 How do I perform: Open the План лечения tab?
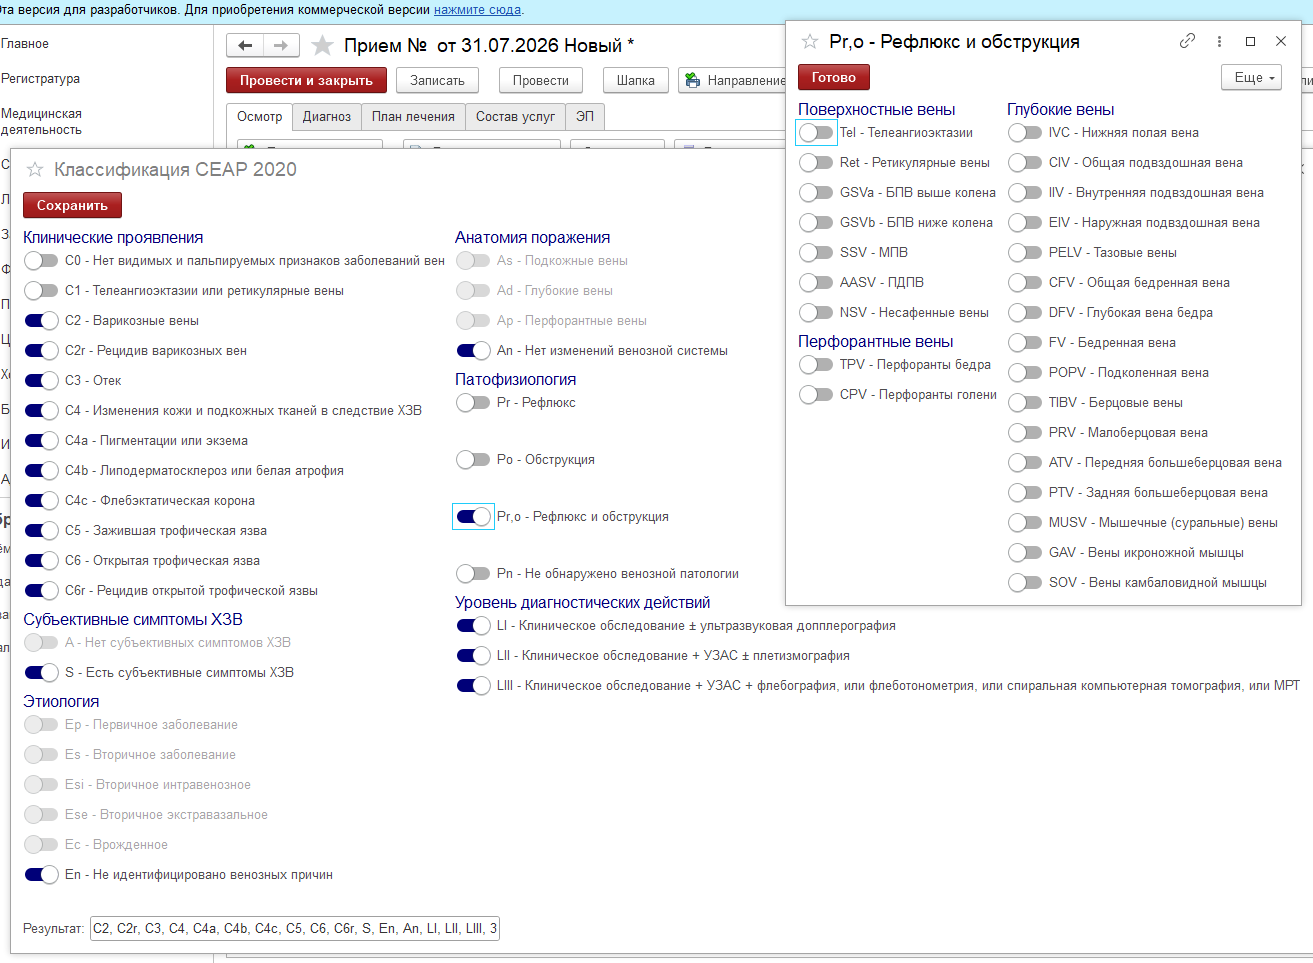point(413,117)
